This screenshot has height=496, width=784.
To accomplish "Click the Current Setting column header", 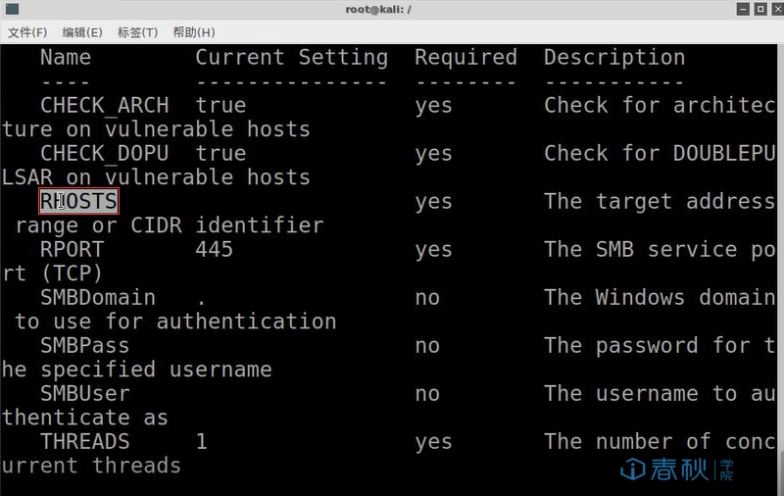I will tap(292, 58).
